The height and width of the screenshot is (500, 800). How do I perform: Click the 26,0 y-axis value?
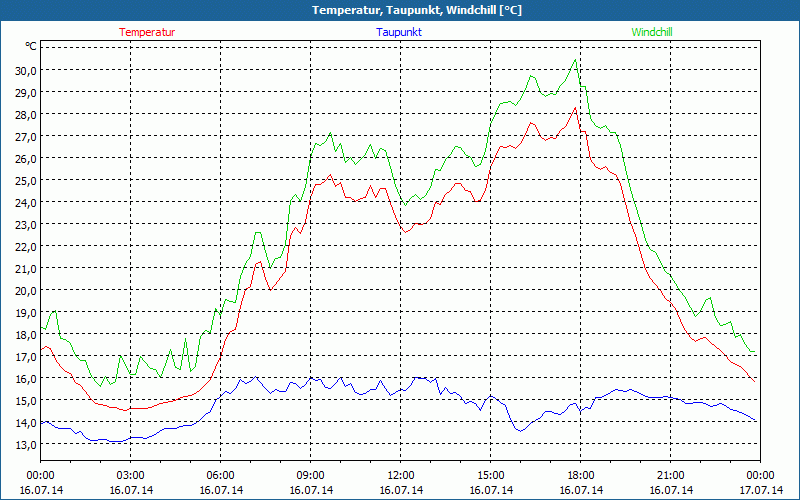point(26,158)
